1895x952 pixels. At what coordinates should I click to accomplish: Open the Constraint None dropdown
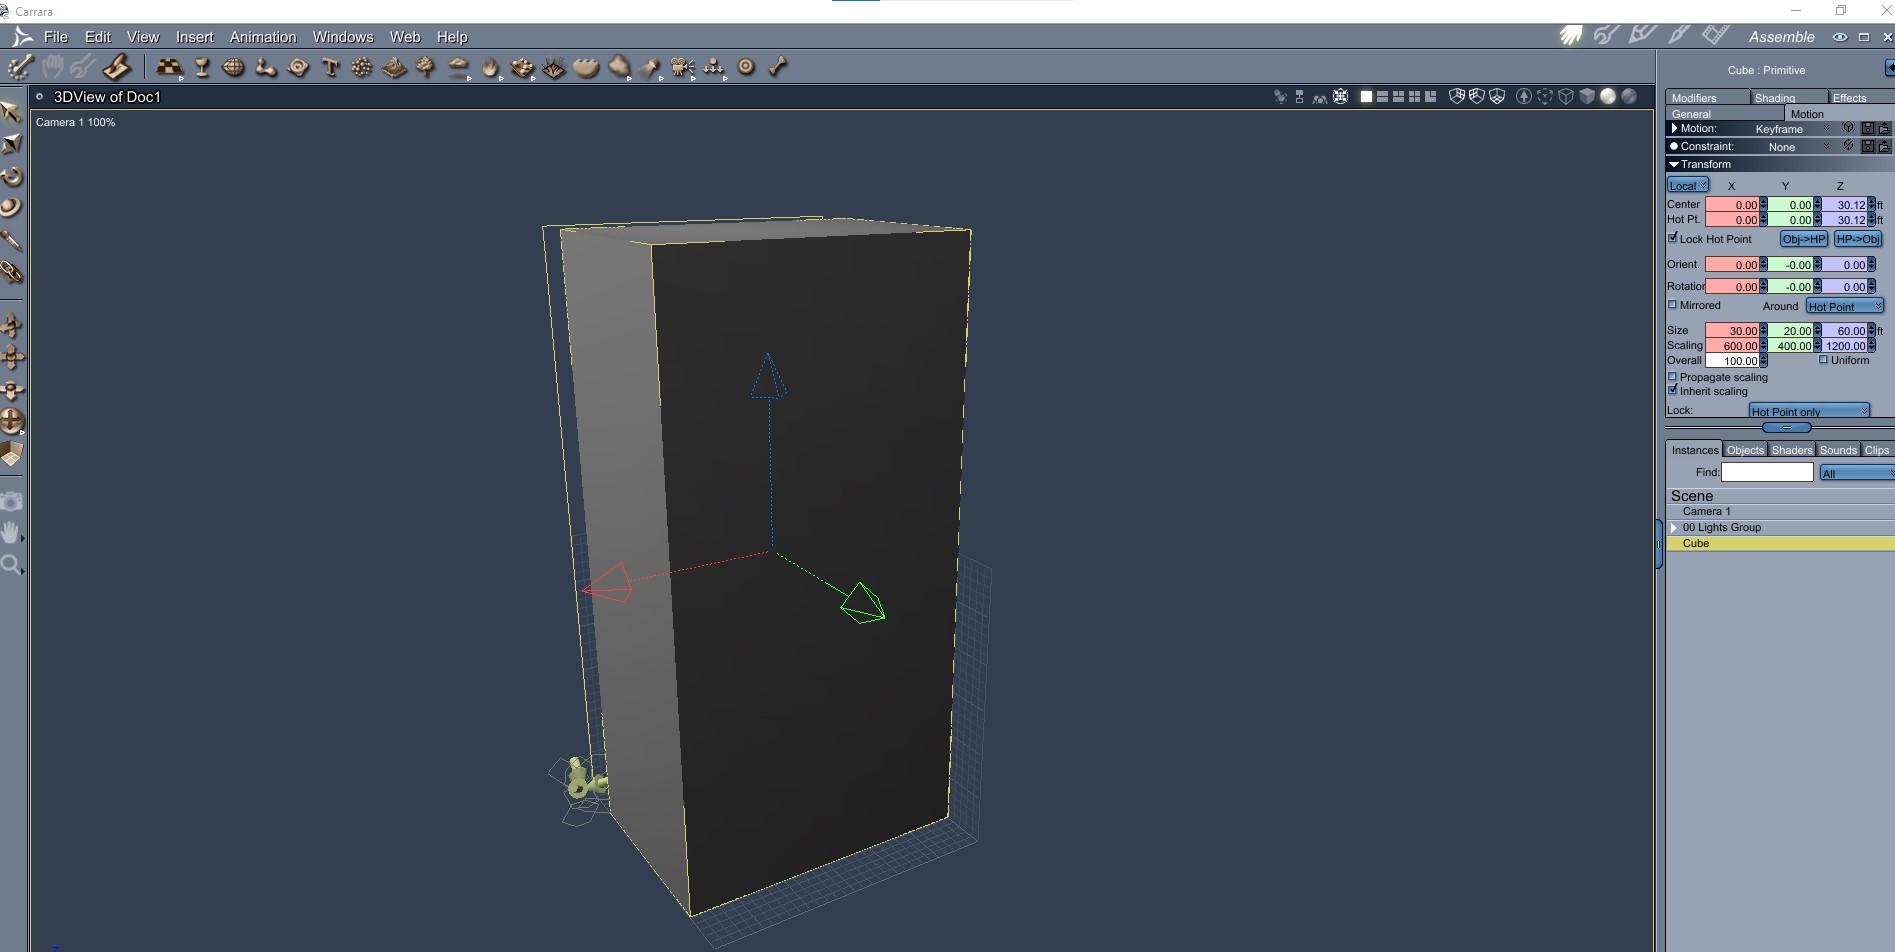tap(1797, 147)
